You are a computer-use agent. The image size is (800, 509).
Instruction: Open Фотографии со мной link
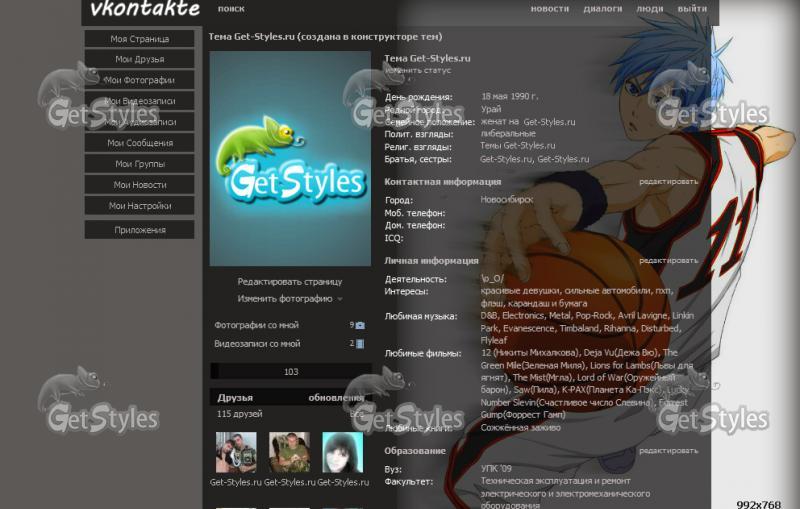[x=257, y=325]
